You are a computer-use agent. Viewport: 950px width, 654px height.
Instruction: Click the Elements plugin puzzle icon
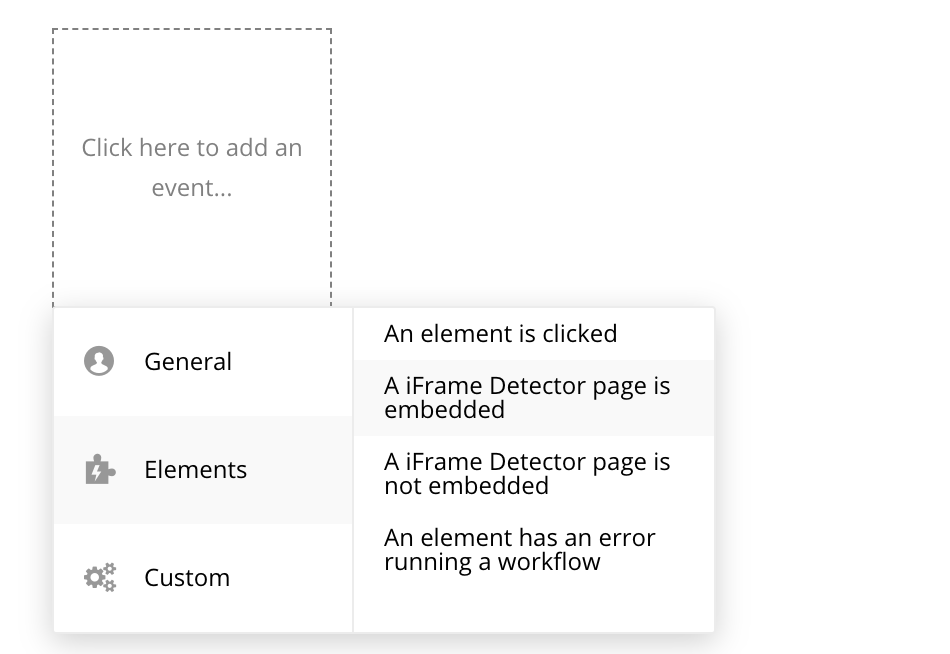tap(100, 469)
